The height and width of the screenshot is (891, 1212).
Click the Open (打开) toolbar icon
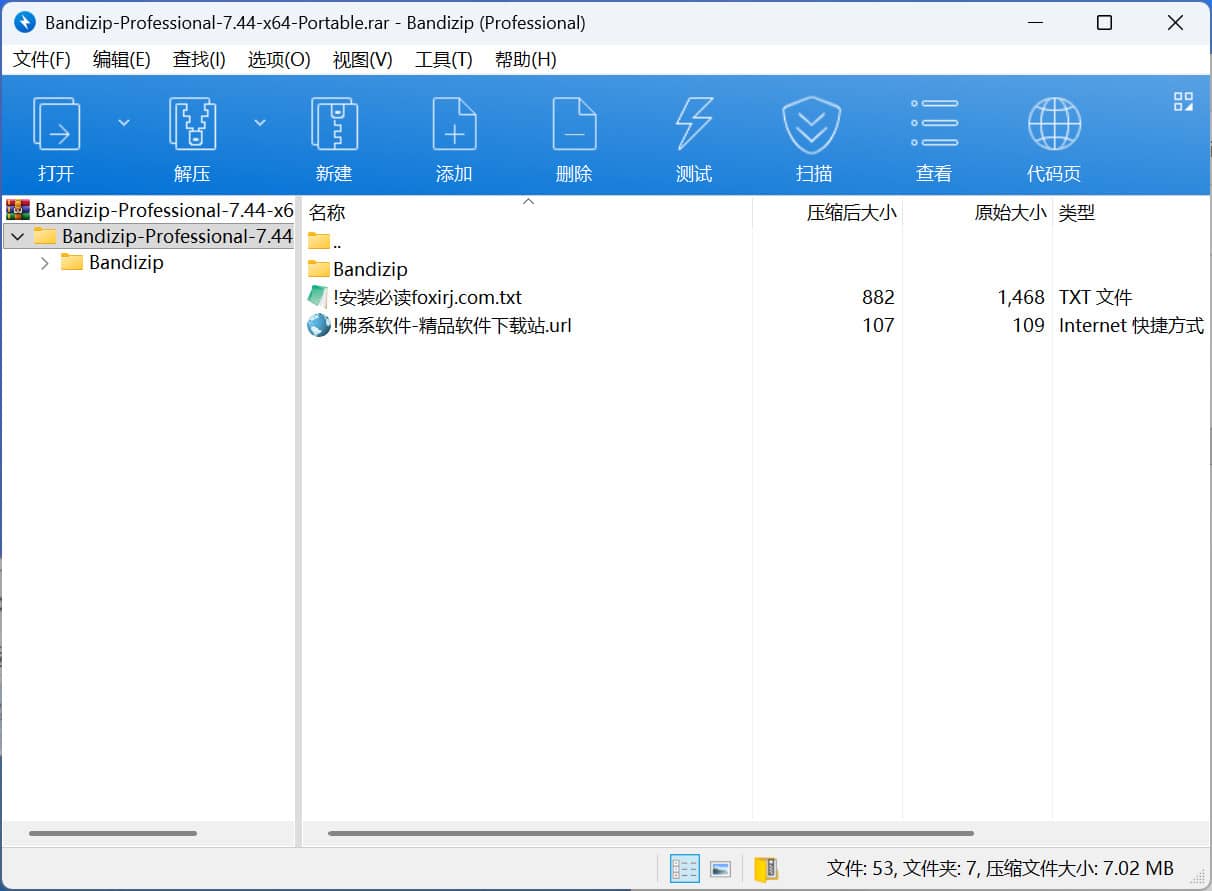click(56, 124)
